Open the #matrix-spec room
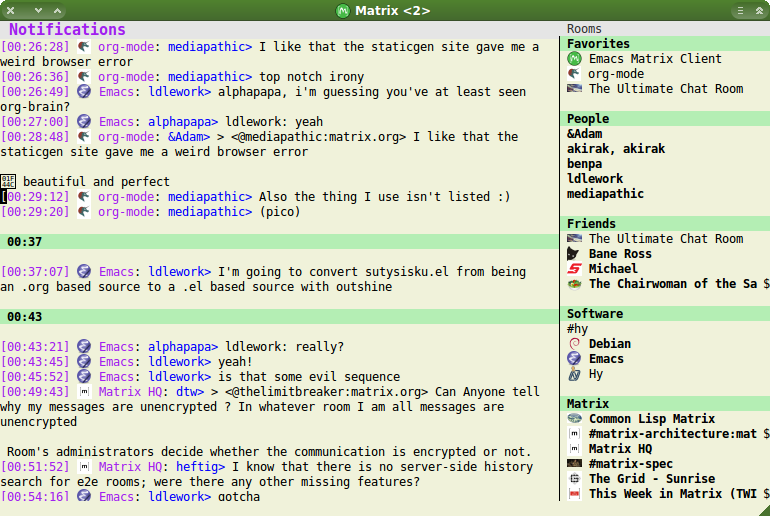Viewport: 770px width, 516px height. pos(631,464)
